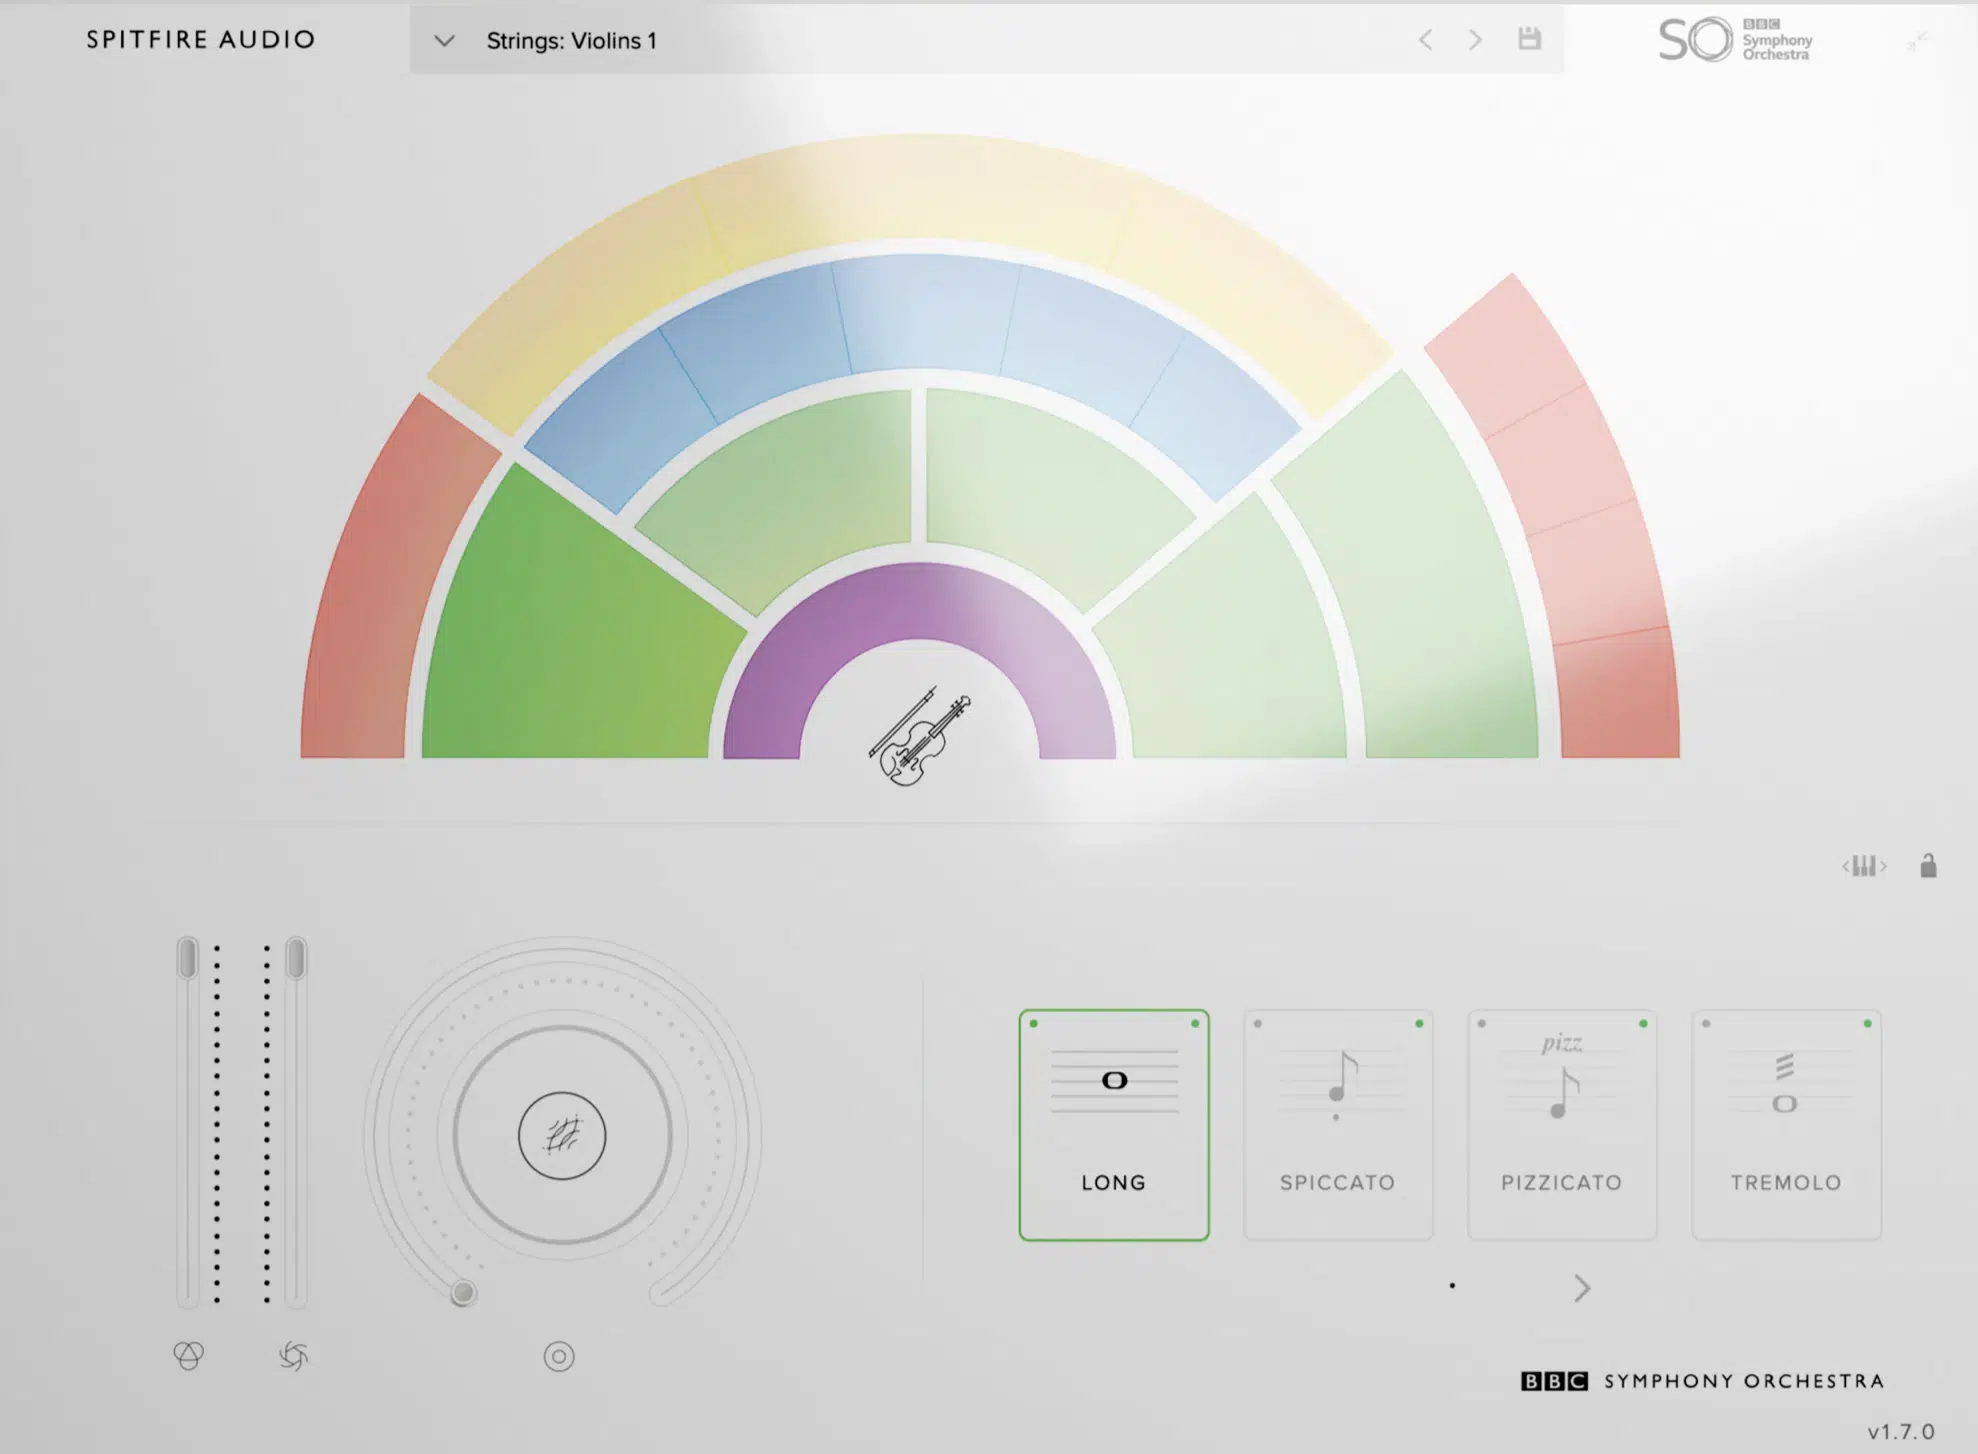Viewport: 1978px width, 1454px height.
Task: Select the Tremolo articulation
Action: (1786, 1125)
